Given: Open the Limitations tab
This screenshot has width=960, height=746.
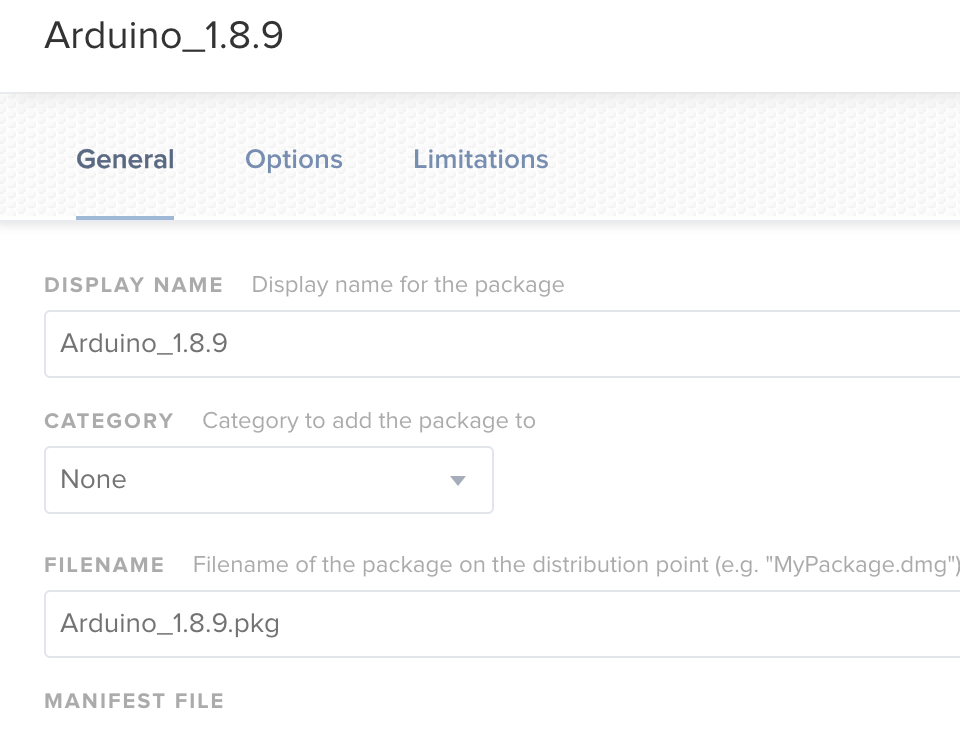Looking at the screenshot, I should pyautogui.click(x=481, y=159).
